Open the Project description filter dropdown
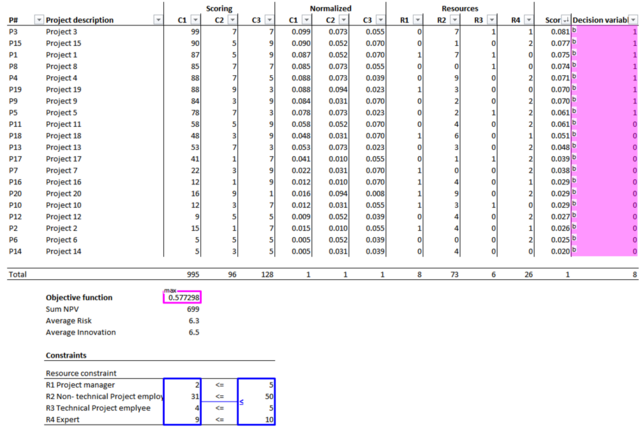The image size is (640, 431). 158,19
